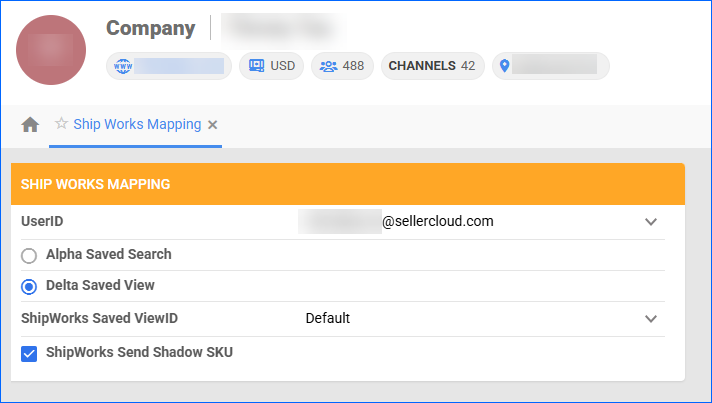Expand the UserID dropdown chevron

pos(651,222)
